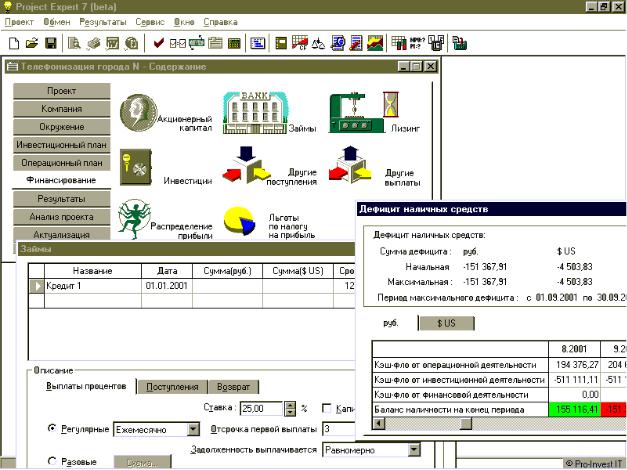The width and height of the screenshot is (627, 470).
Task: Click the balance scales toolbar icon
Action: pos(319,43)
